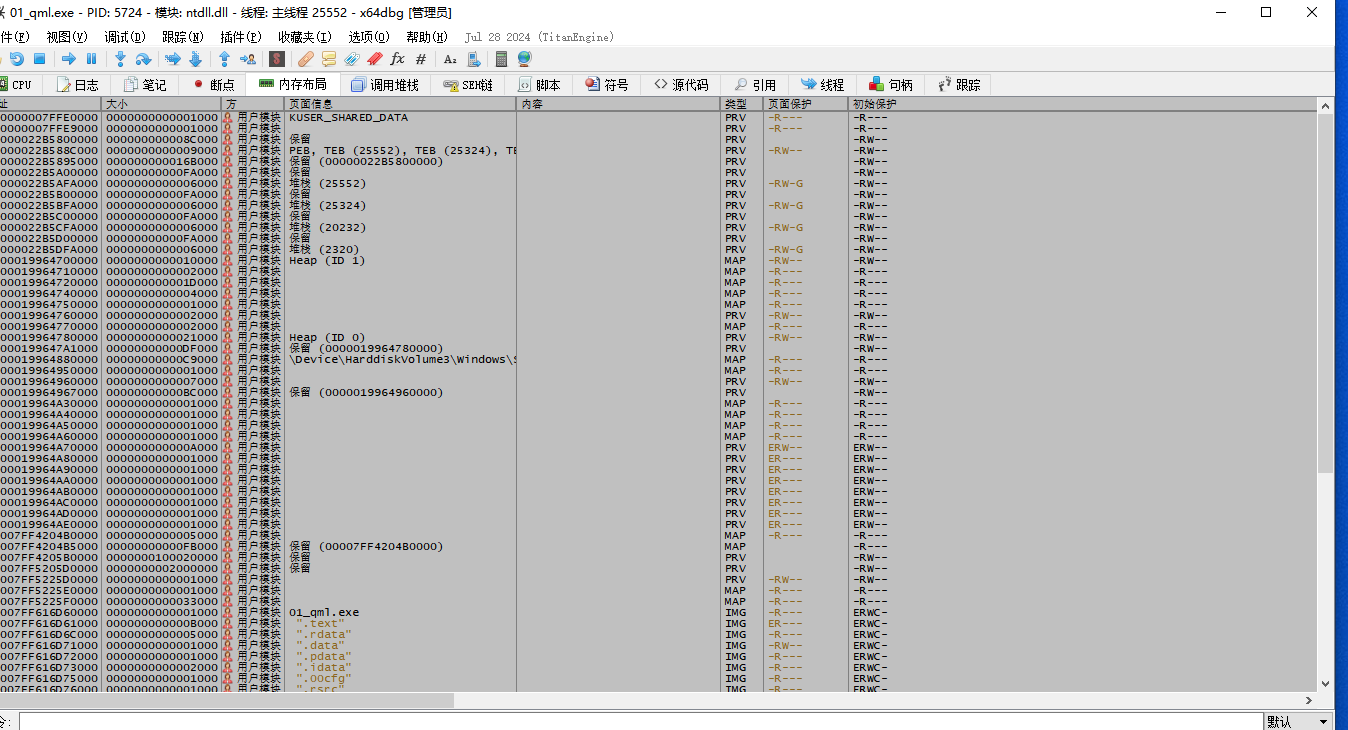Screen dimensions: 1348x730
Task: Click the trace into icon
Action: click(172, 59)
